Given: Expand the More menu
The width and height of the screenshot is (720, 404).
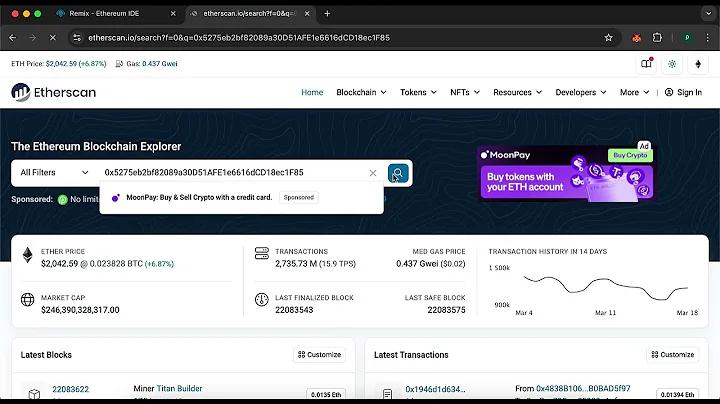Looking at the screenshot, I should (x=635, y=92).
